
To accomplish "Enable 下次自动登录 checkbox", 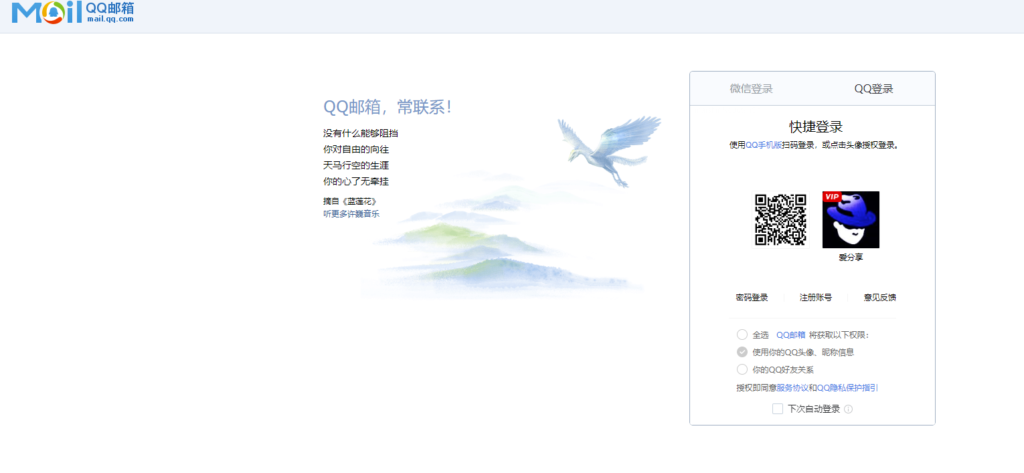I will tap(777, 409).
